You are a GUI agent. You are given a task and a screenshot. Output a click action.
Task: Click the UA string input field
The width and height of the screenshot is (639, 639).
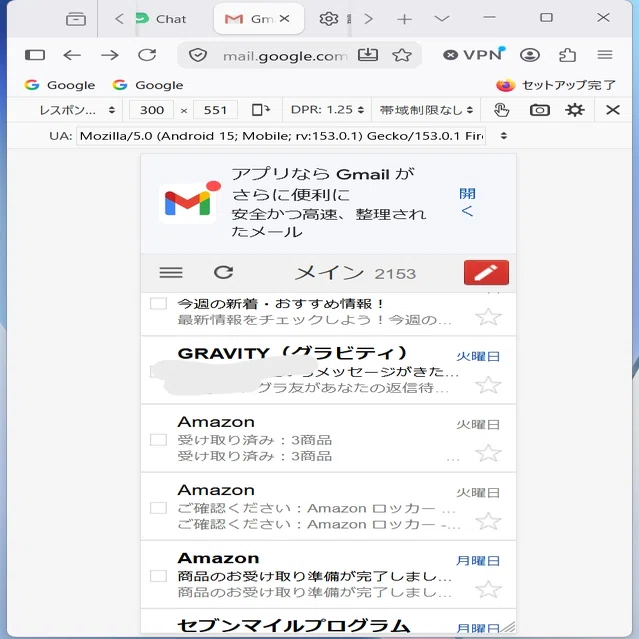[x=281, y=136]
